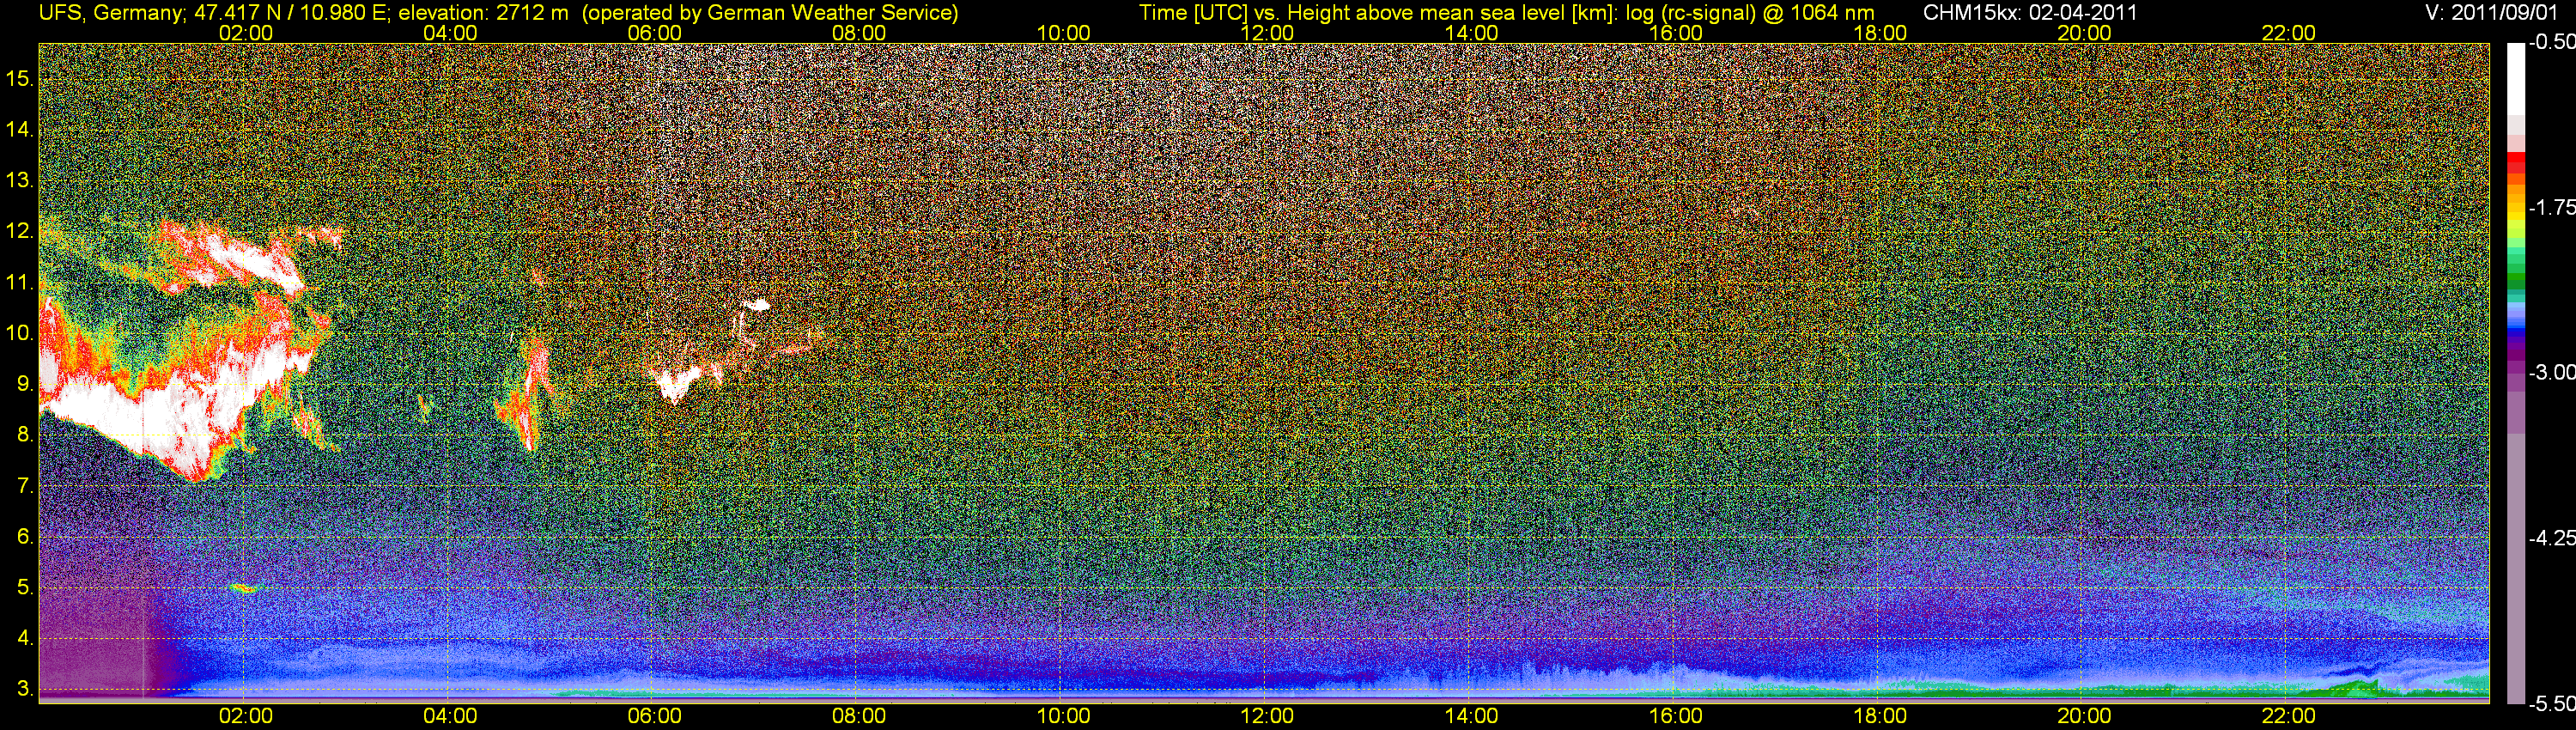
Task: Click the "15." height axis label
Action: click(20, 79)
